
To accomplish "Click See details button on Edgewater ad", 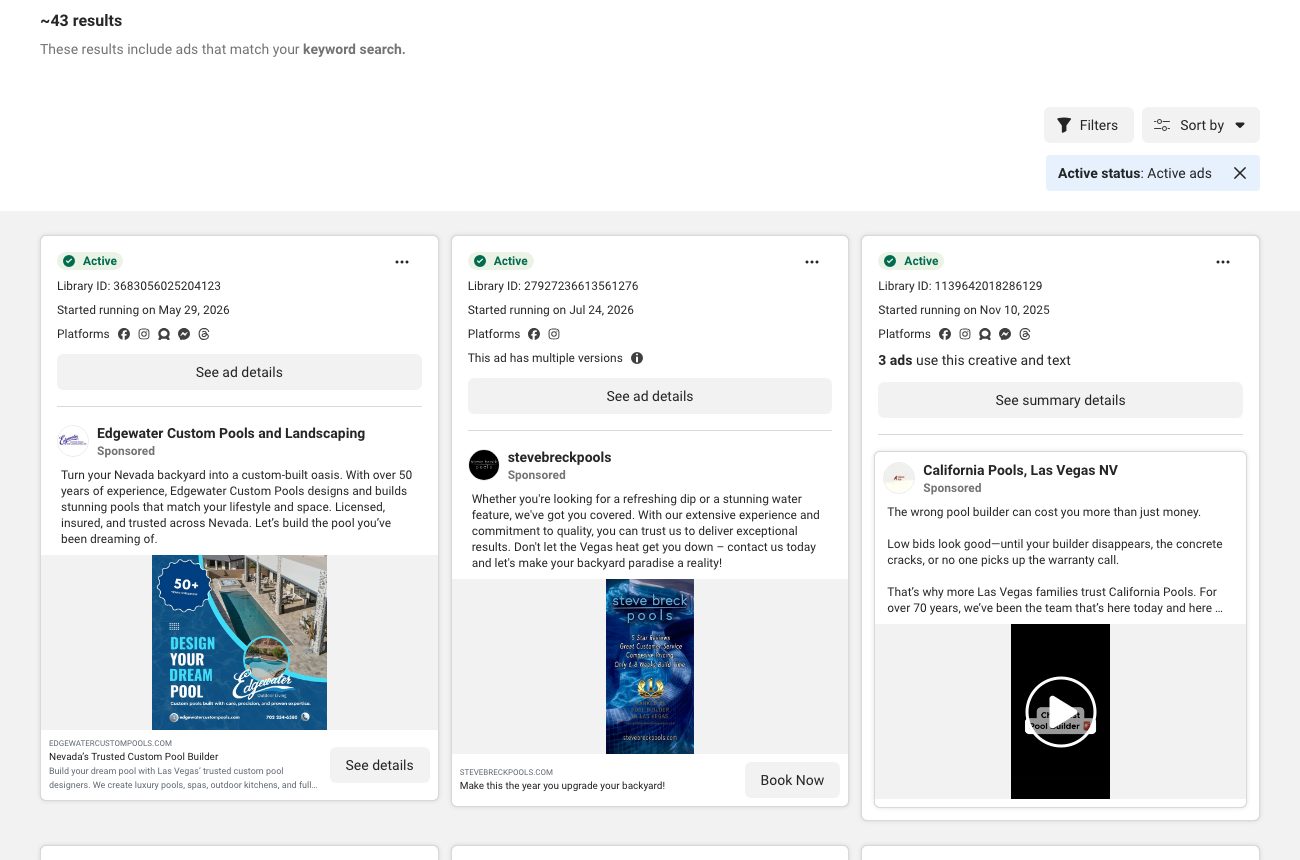I will [x=379, y=765].
